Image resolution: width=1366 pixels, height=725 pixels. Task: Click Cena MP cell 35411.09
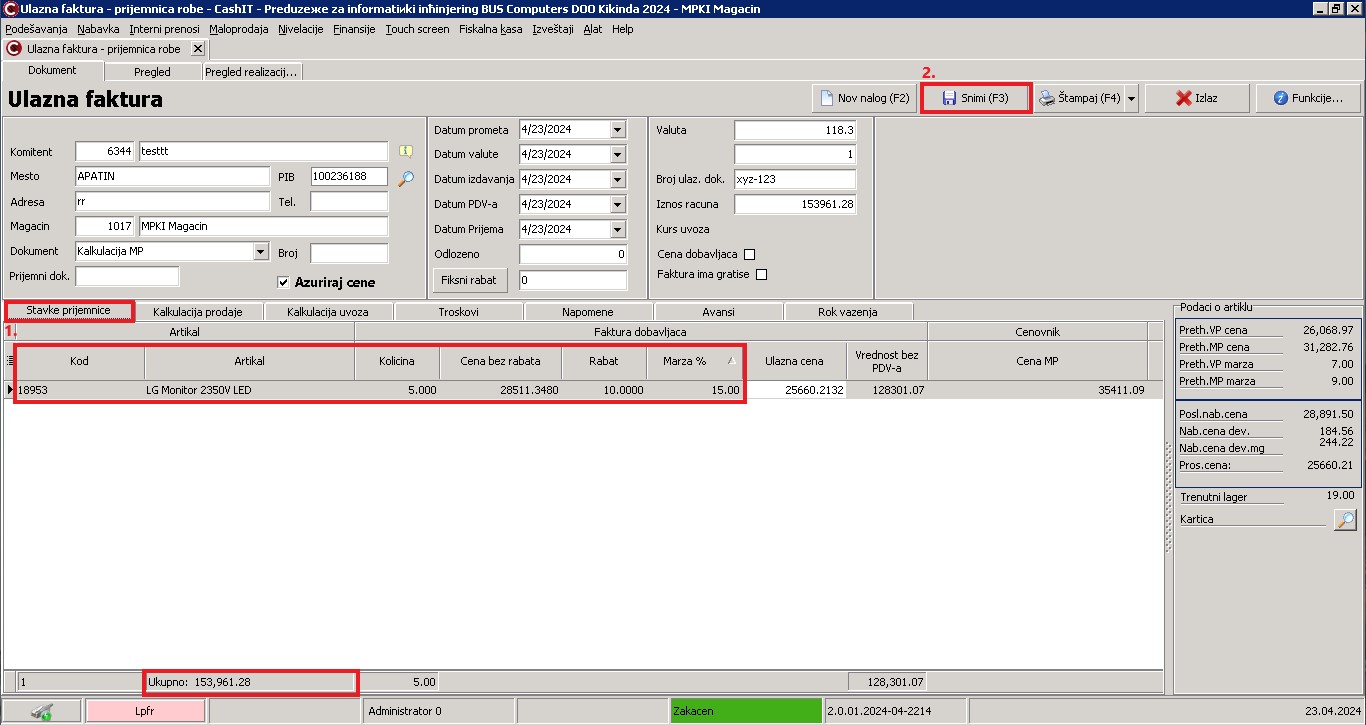click(x=1038, y=390)
